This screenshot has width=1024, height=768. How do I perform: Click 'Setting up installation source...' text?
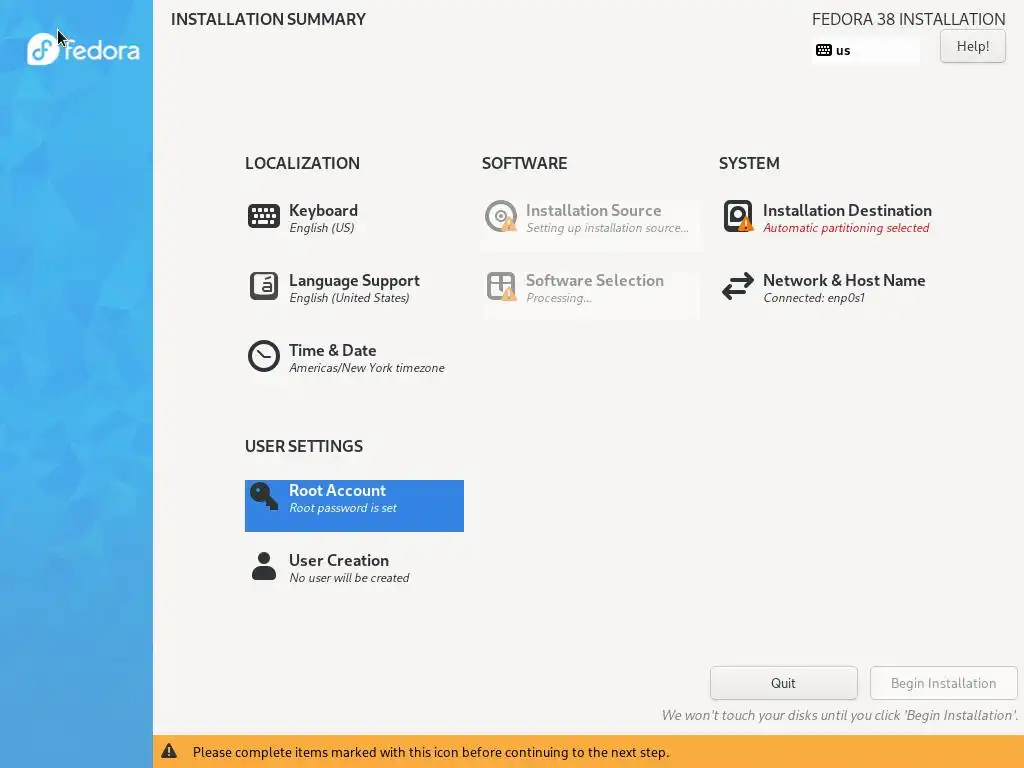point(607,228)
